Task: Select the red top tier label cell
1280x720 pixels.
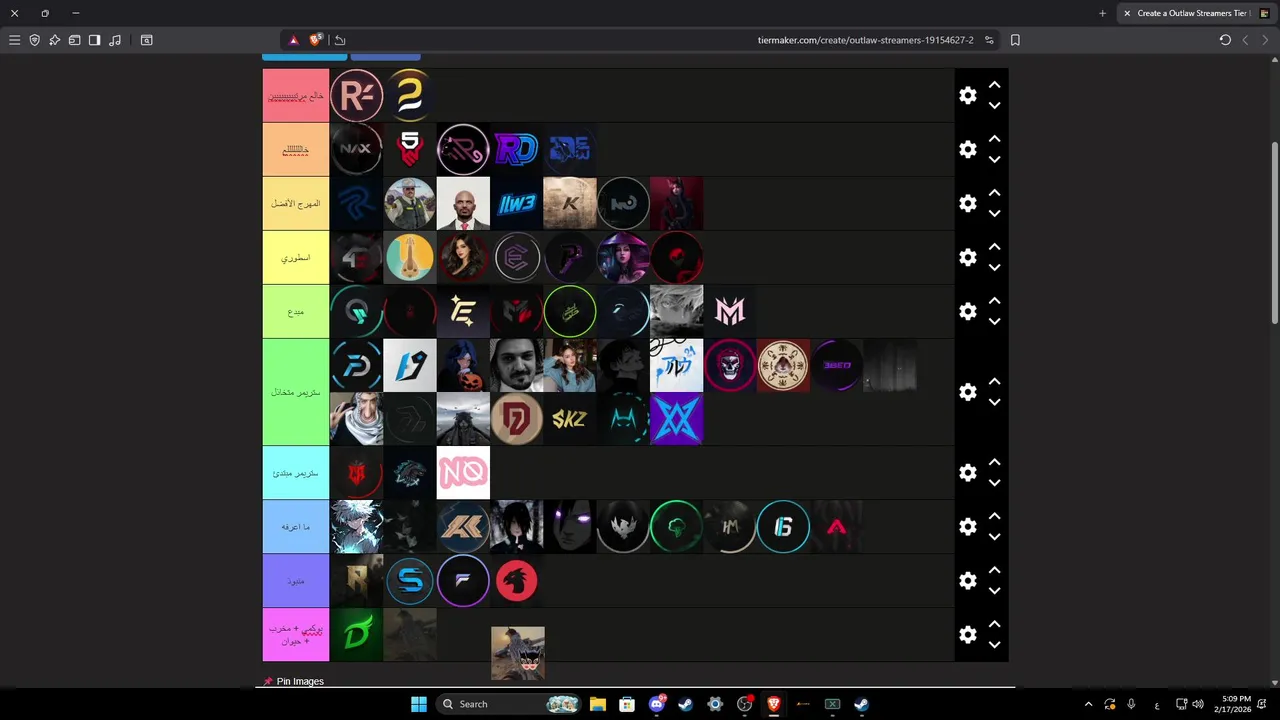Action: (x=296, y=96)
